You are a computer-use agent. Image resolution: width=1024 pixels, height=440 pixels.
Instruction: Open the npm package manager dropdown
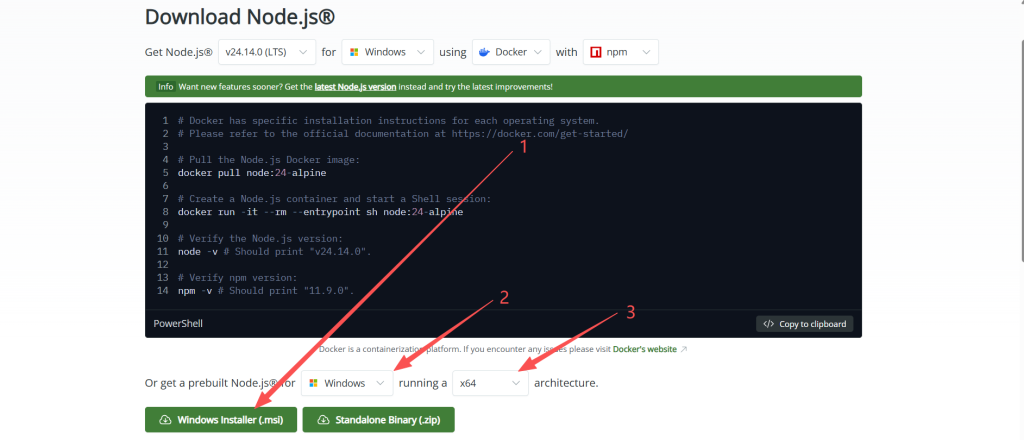click(x=620, y=52)
